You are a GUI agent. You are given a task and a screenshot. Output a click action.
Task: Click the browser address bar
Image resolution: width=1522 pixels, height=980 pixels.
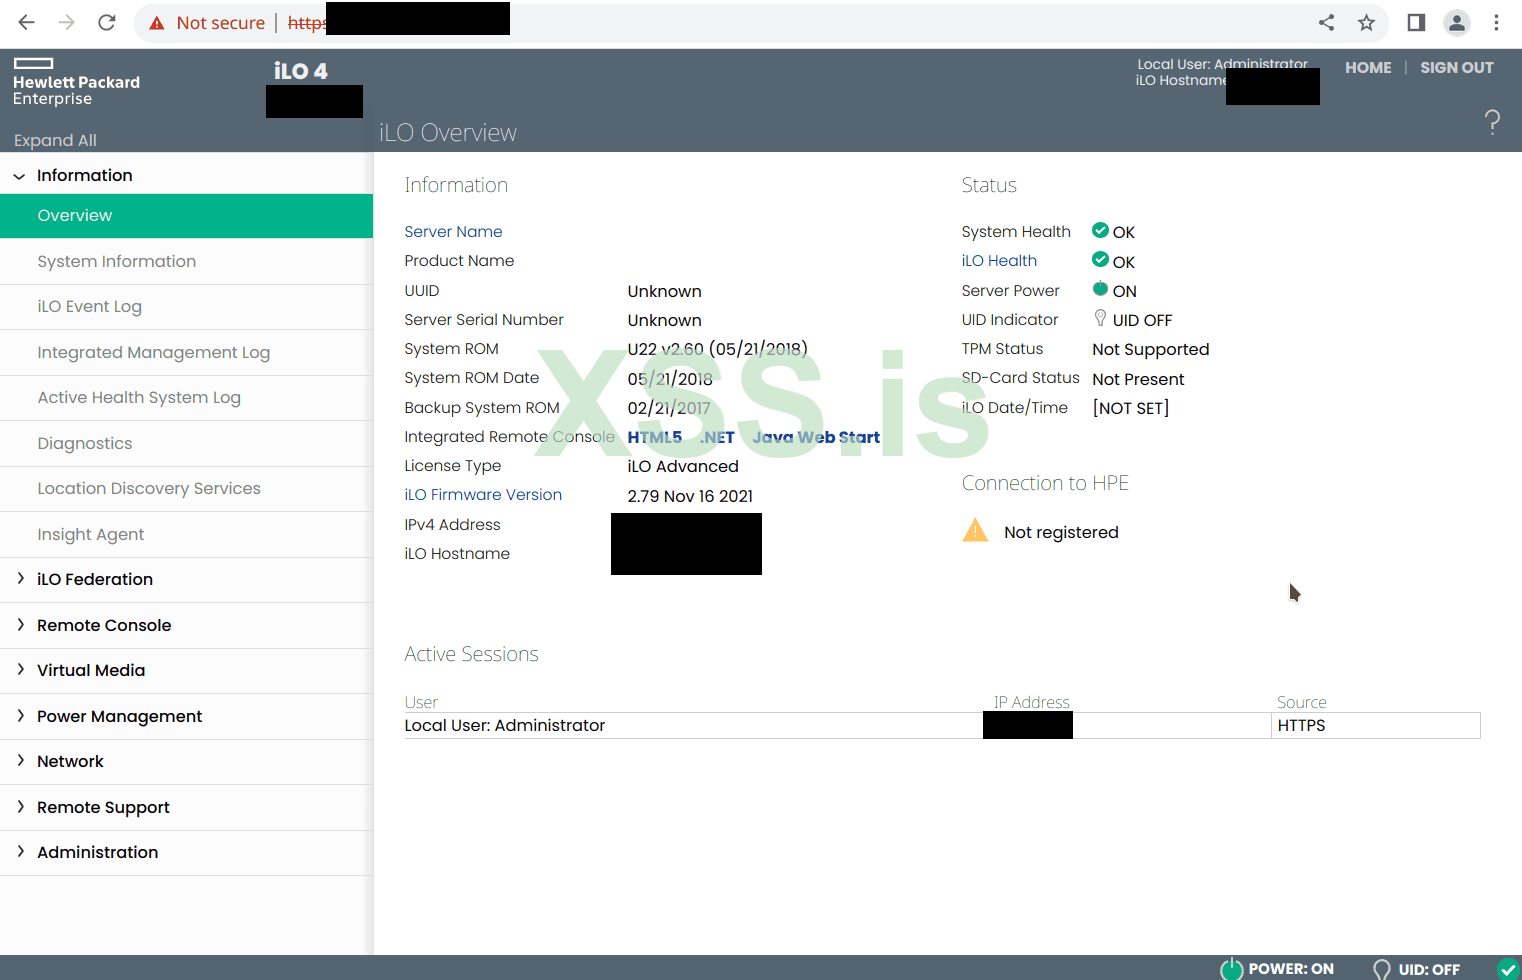pyautogui.click(x=760, y=22)
